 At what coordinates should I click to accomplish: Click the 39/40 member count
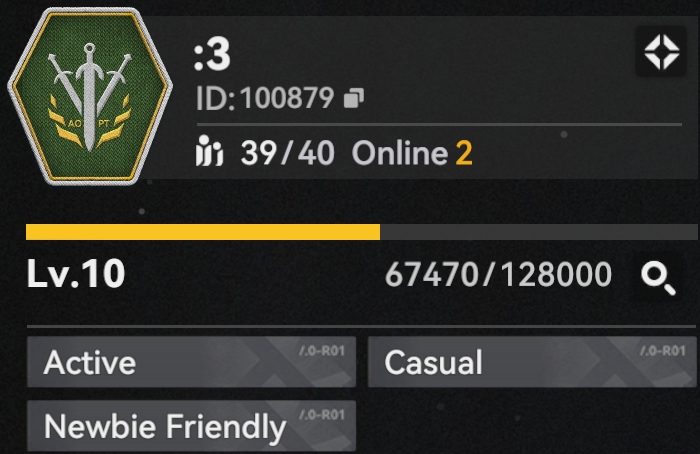[x=288, y=153]
